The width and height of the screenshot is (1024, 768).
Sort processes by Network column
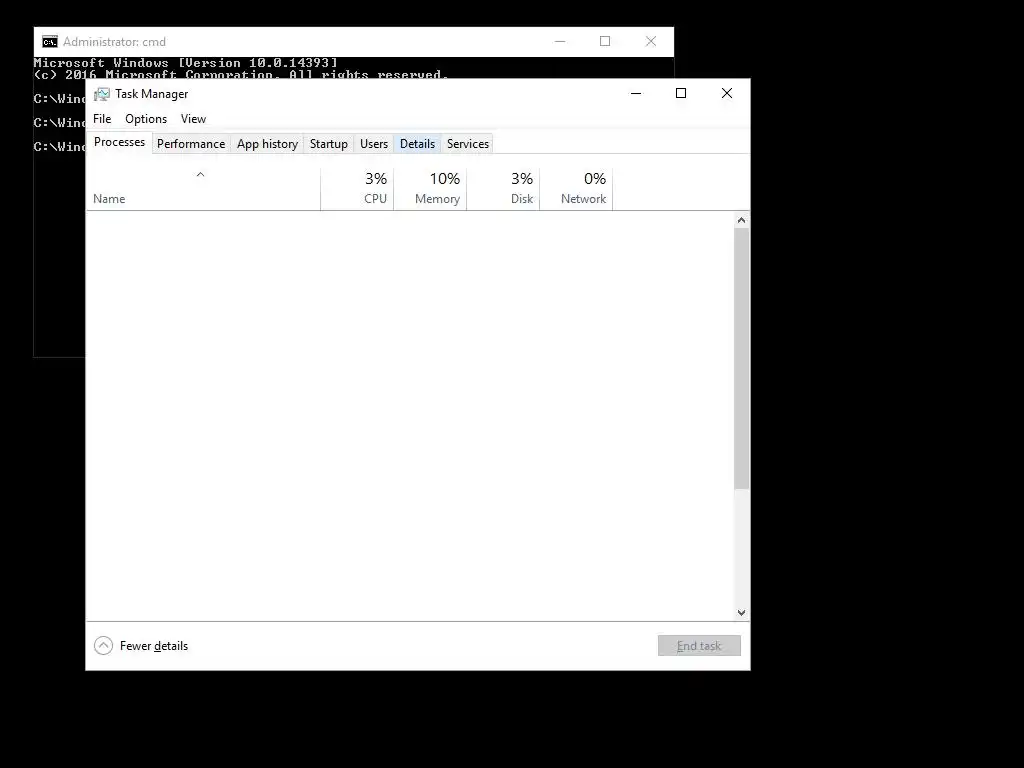pyautogui.click(x=577, y=189)
